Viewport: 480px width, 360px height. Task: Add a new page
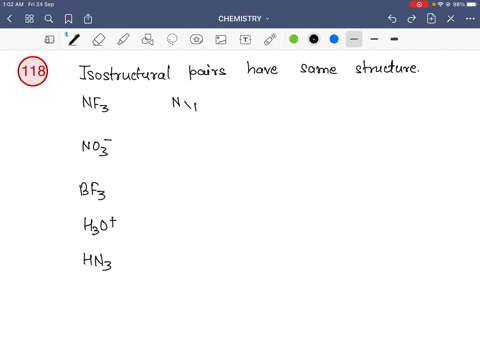(431, 19)
